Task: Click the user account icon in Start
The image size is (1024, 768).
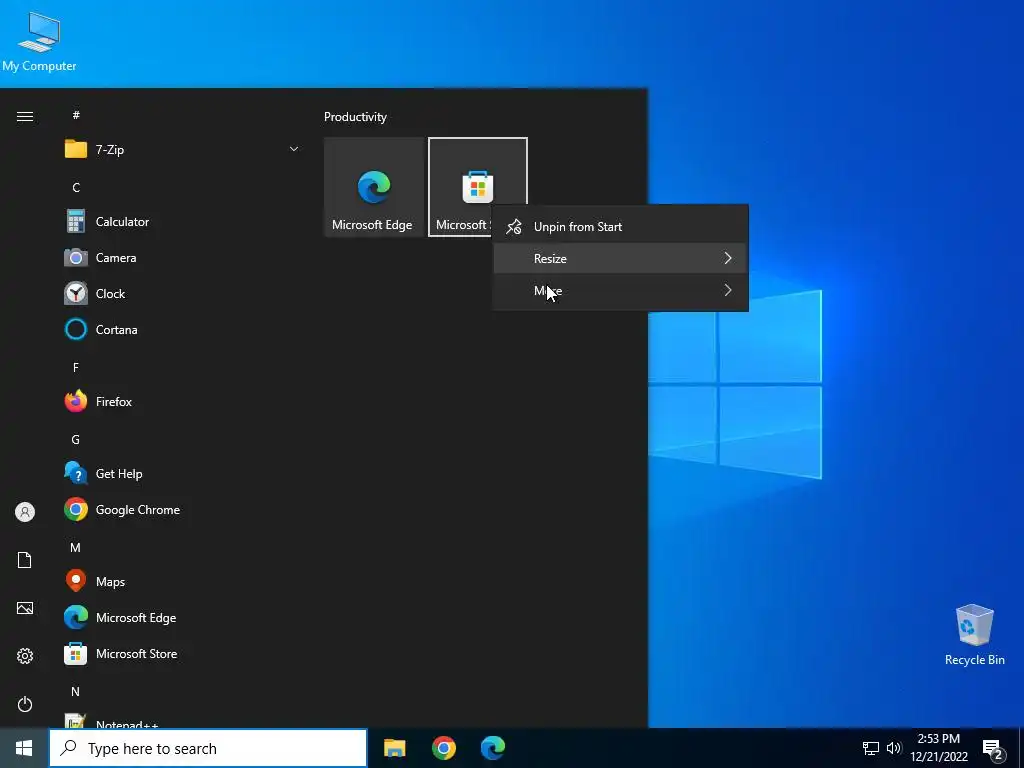Action: (25, 512)
